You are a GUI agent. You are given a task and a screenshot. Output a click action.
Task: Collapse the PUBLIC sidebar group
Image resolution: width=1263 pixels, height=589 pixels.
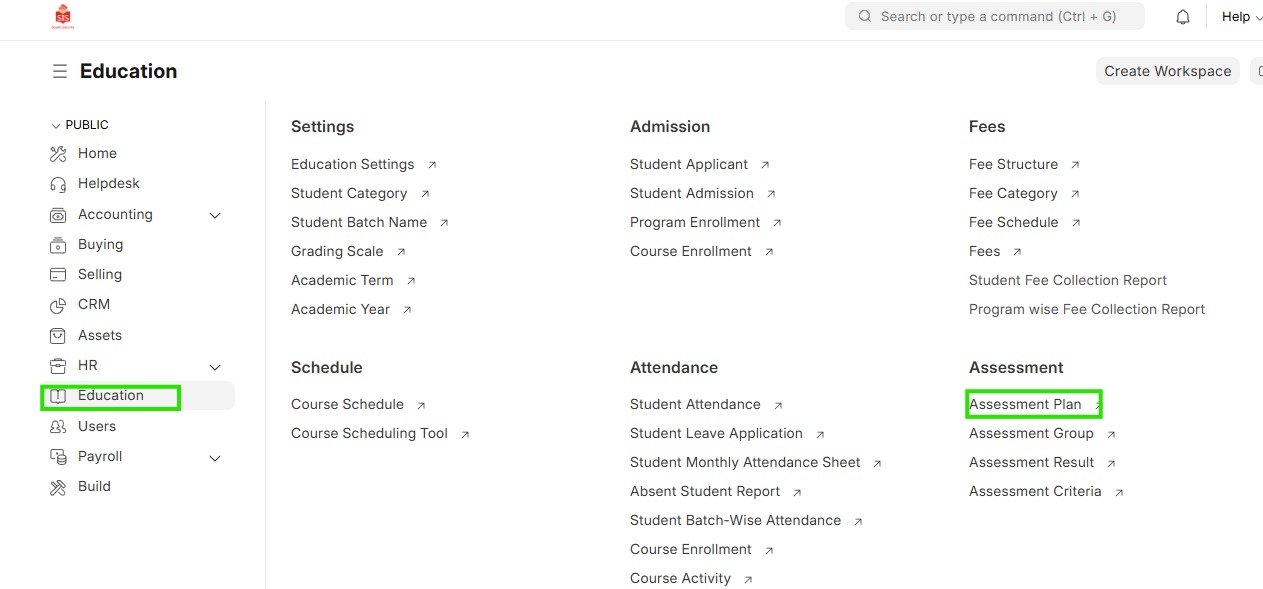point(56,125)
